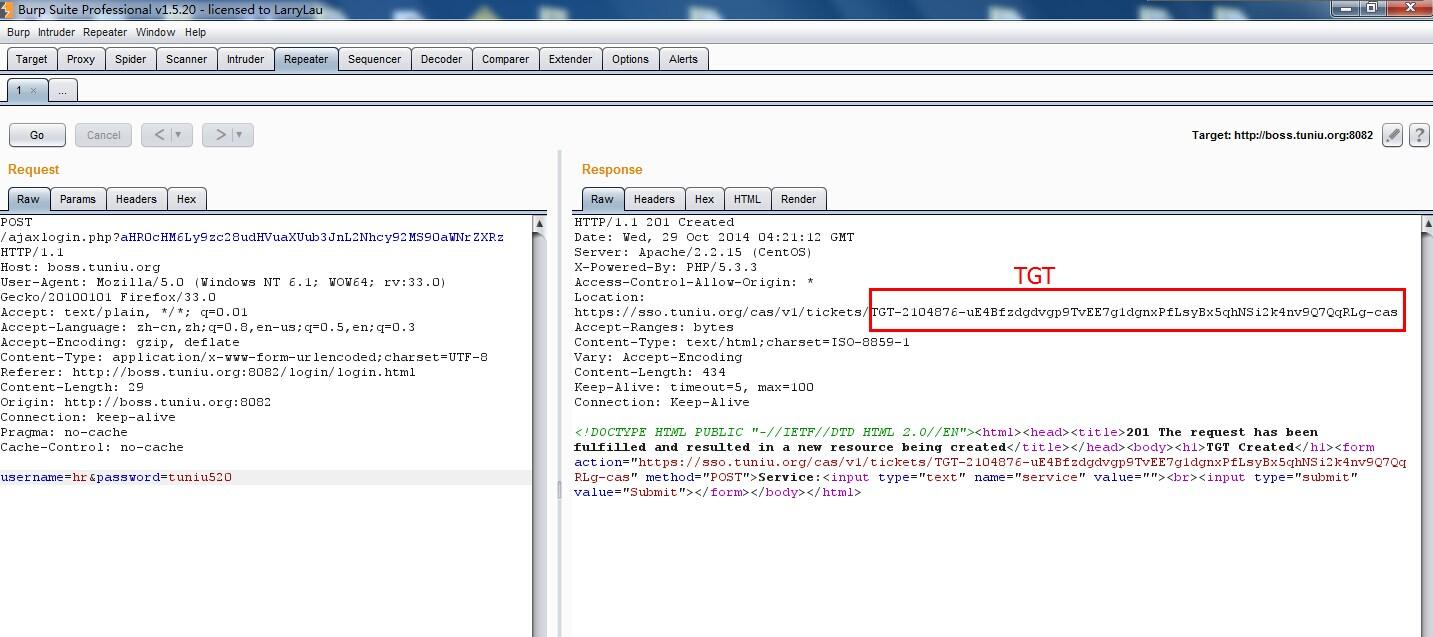Go forward in request history
Viewport: 1433px width, 637px height.
click(219, 135)
